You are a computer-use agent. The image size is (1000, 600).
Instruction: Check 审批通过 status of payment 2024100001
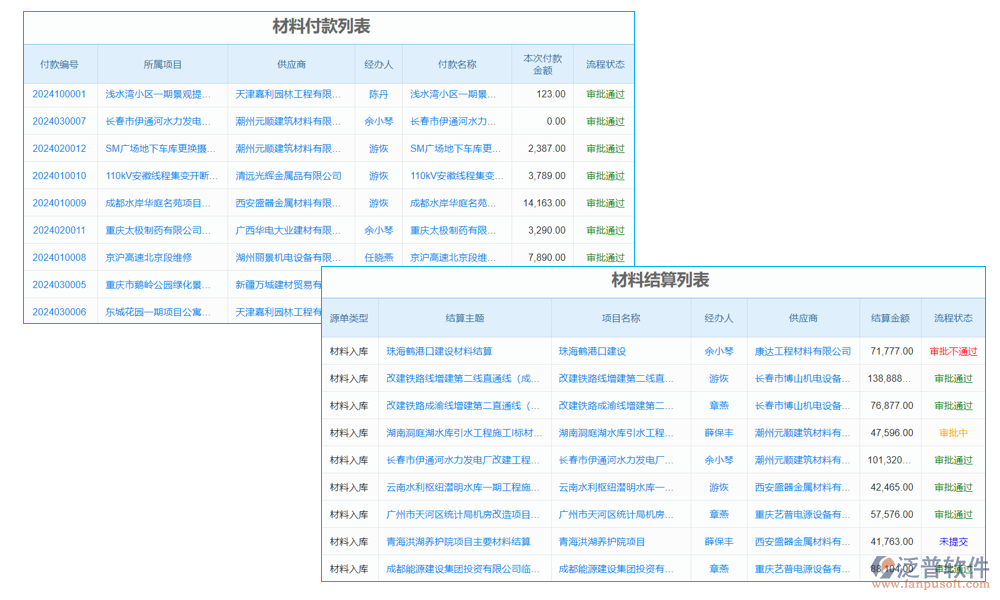(604, 94)
